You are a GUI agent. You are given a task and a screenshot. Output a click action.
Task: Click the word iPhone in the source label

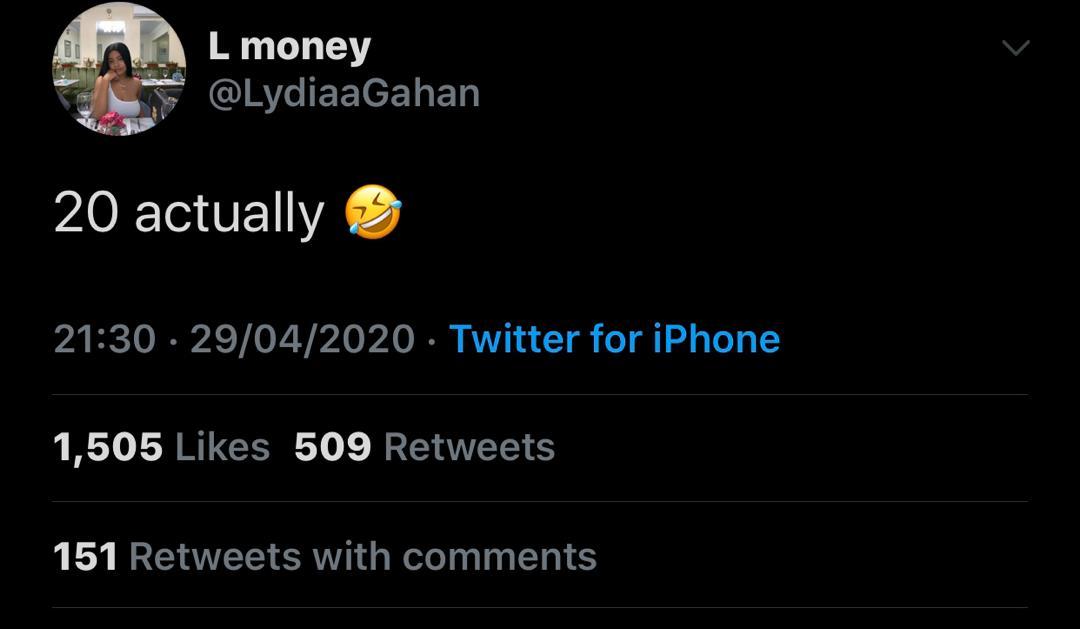[x=716, y=339]
